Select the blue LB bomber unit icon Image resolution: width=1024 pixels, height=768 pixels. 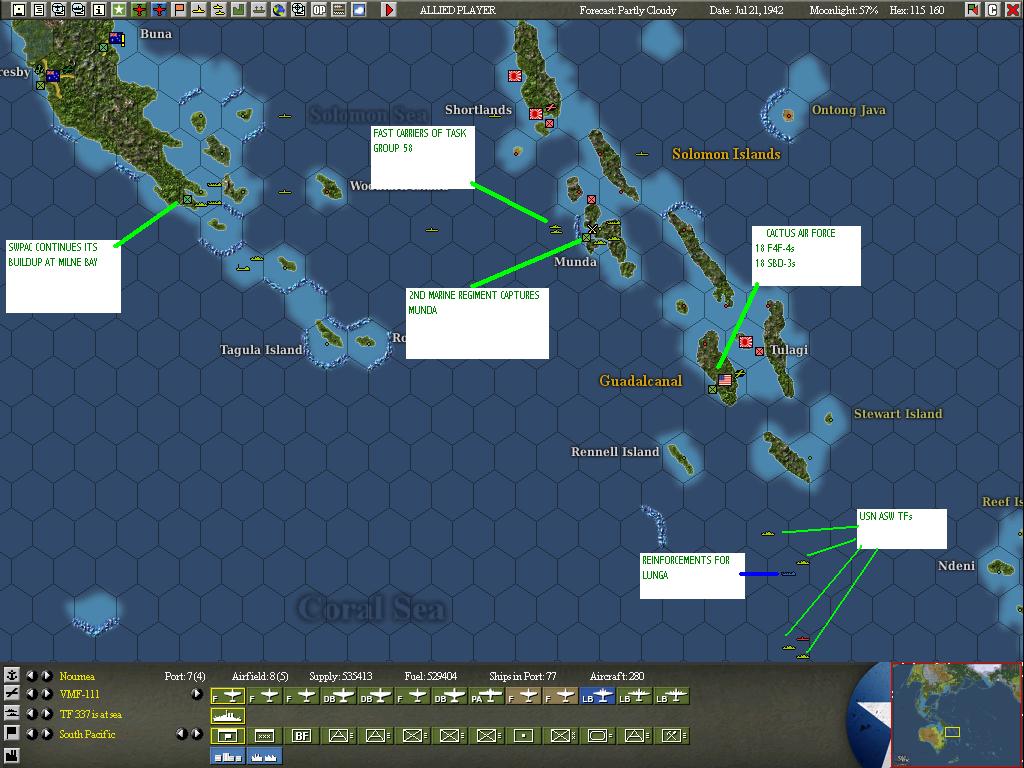597,696
